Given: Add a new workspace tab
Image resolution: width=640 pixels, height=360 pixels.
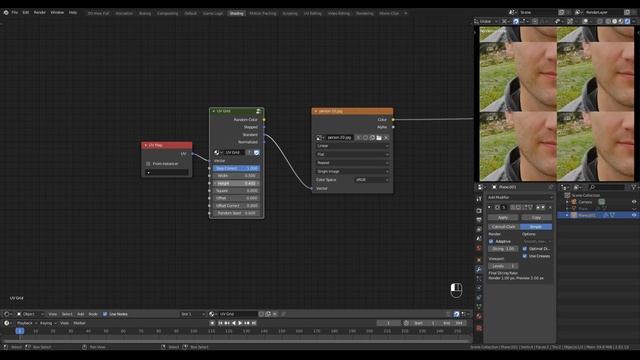Looking at the screenshot, I should tap(405, 13).
